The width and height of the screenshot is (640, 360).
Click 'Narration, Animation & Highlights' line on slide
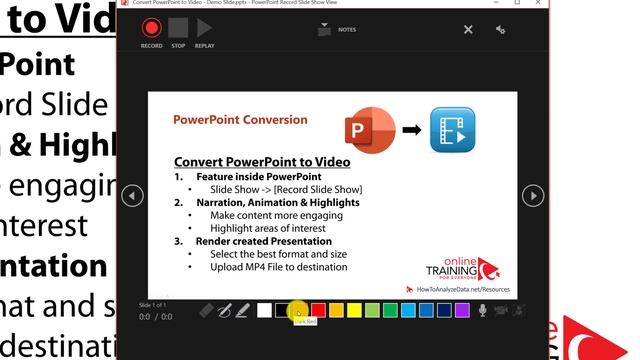point(278,202)
